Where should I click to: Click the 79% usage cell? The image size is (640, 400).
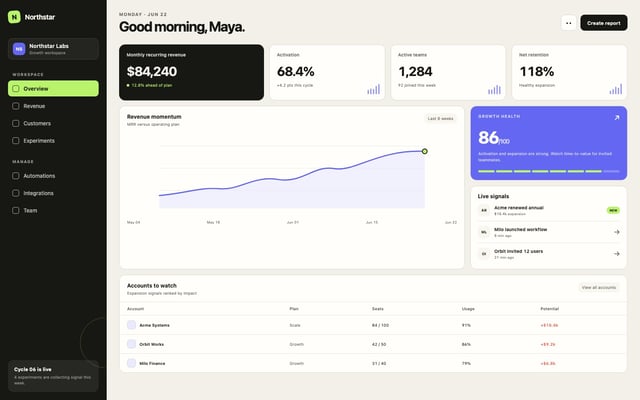(466, 363)
